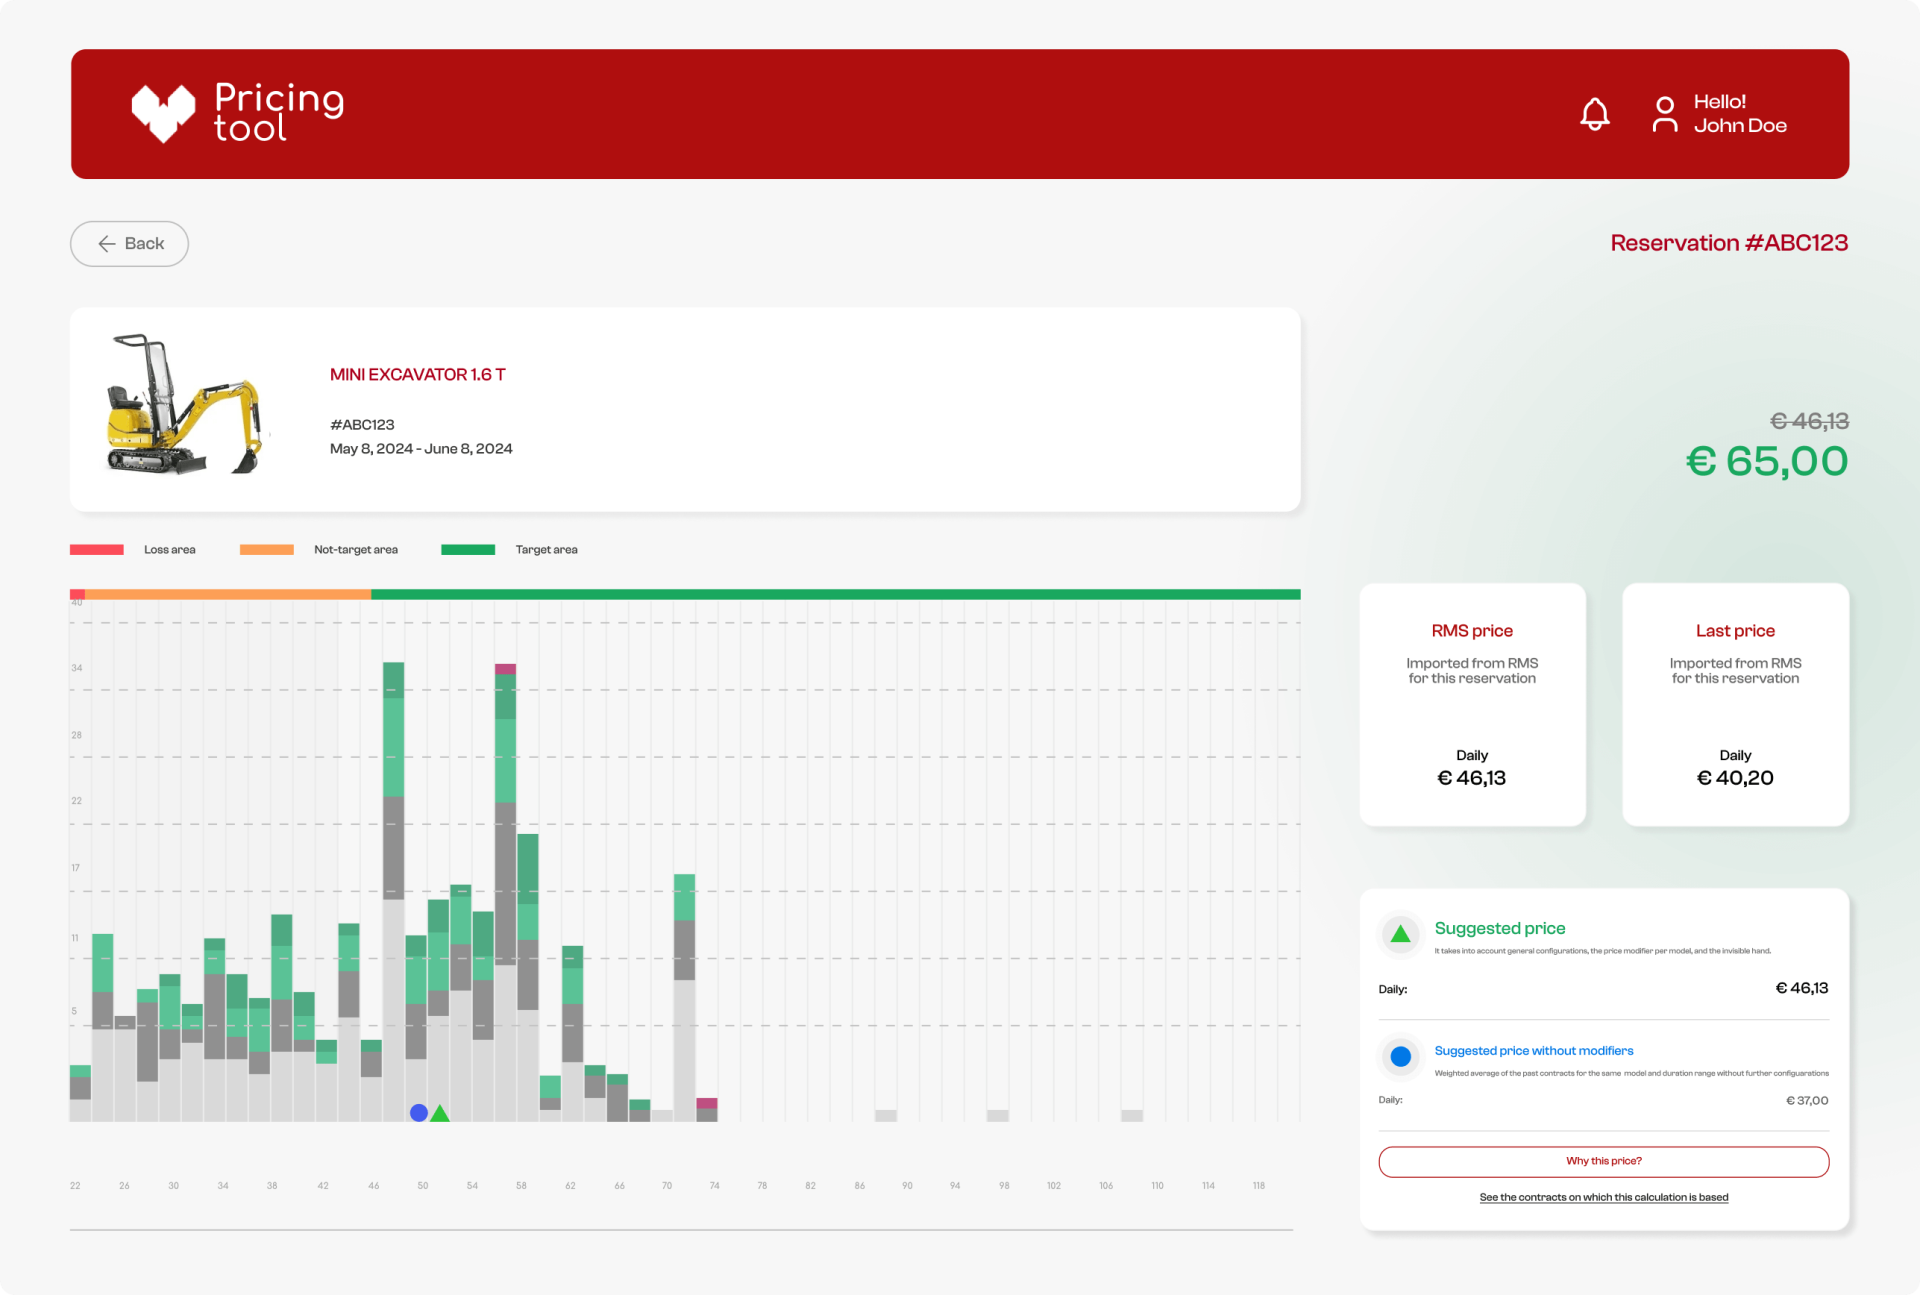Select the Last price card
This screenshot has width=1920, height=1295.
coord(1735,704)
